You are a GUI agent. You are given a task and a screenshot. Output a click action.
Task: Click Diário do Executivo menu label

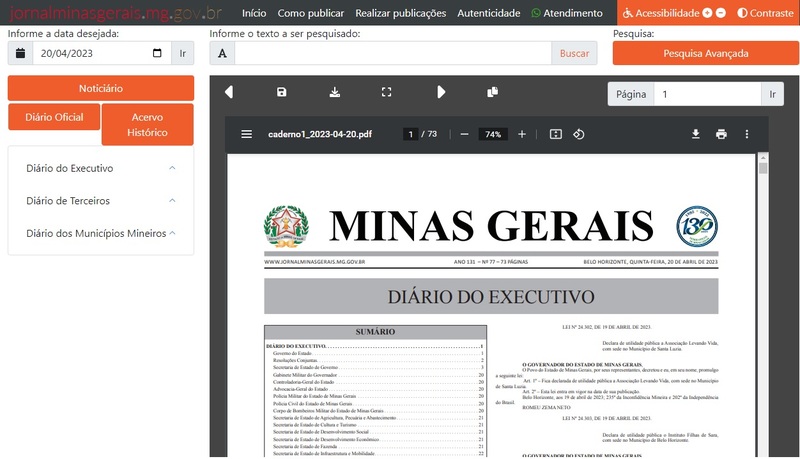tap(70, 168)
